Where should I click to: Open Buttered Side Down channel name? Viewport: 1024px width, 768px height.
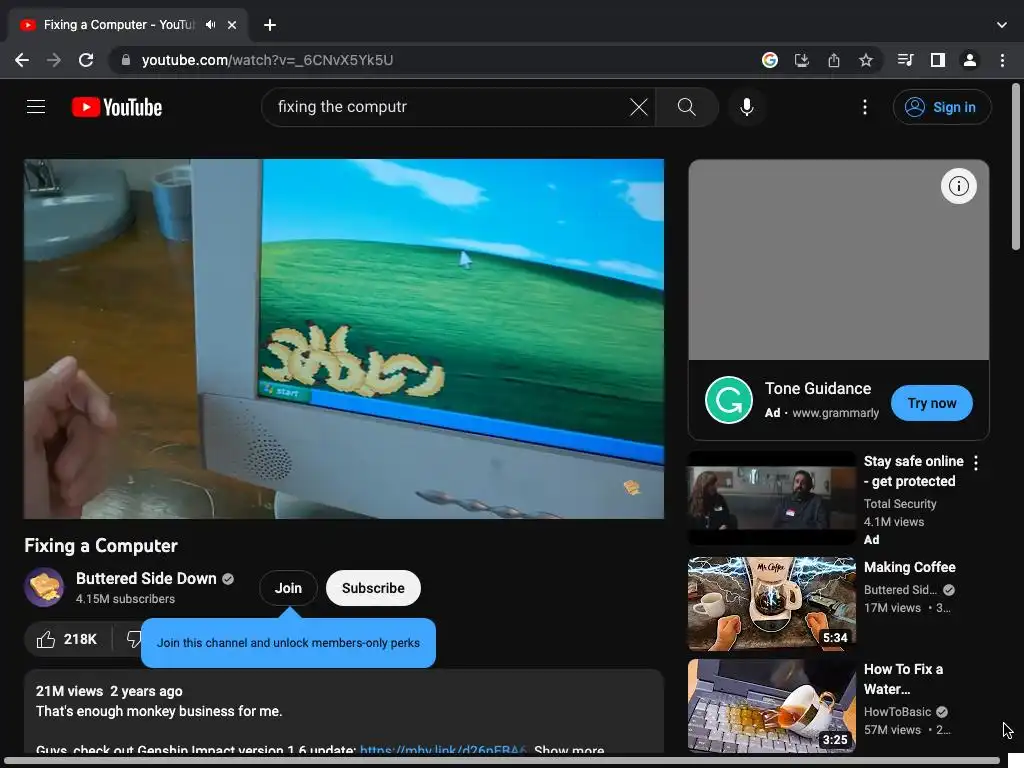point(146,579)
